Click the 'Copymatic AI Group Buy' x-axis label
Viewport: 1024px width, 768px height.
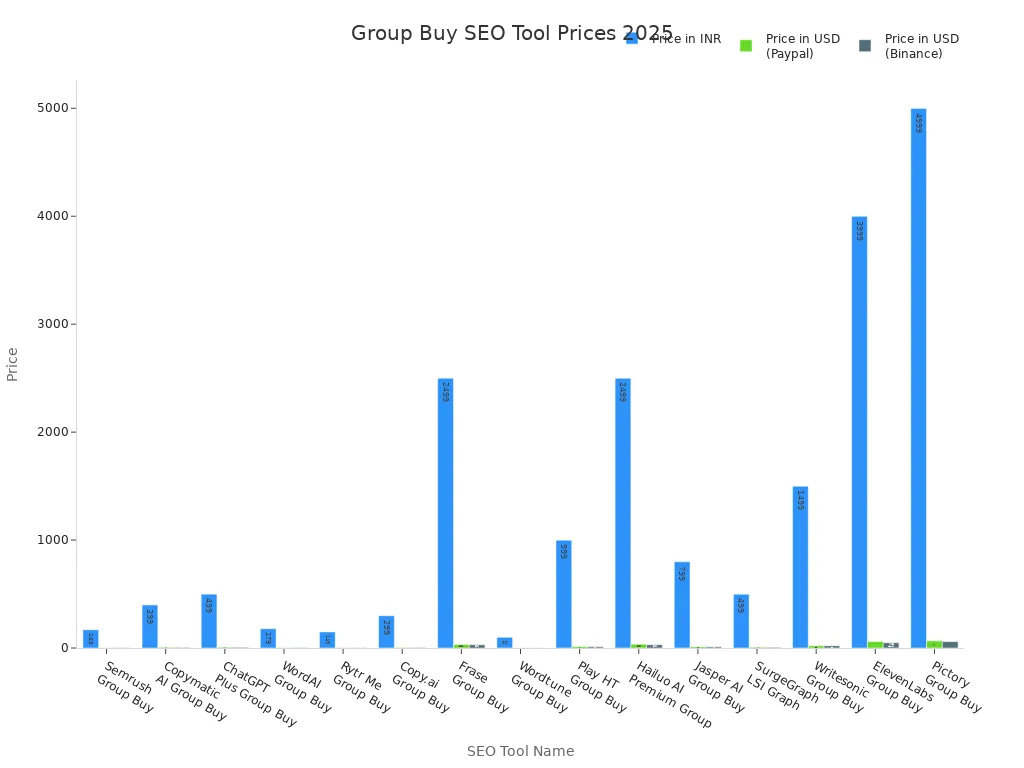tap(191, 691)
